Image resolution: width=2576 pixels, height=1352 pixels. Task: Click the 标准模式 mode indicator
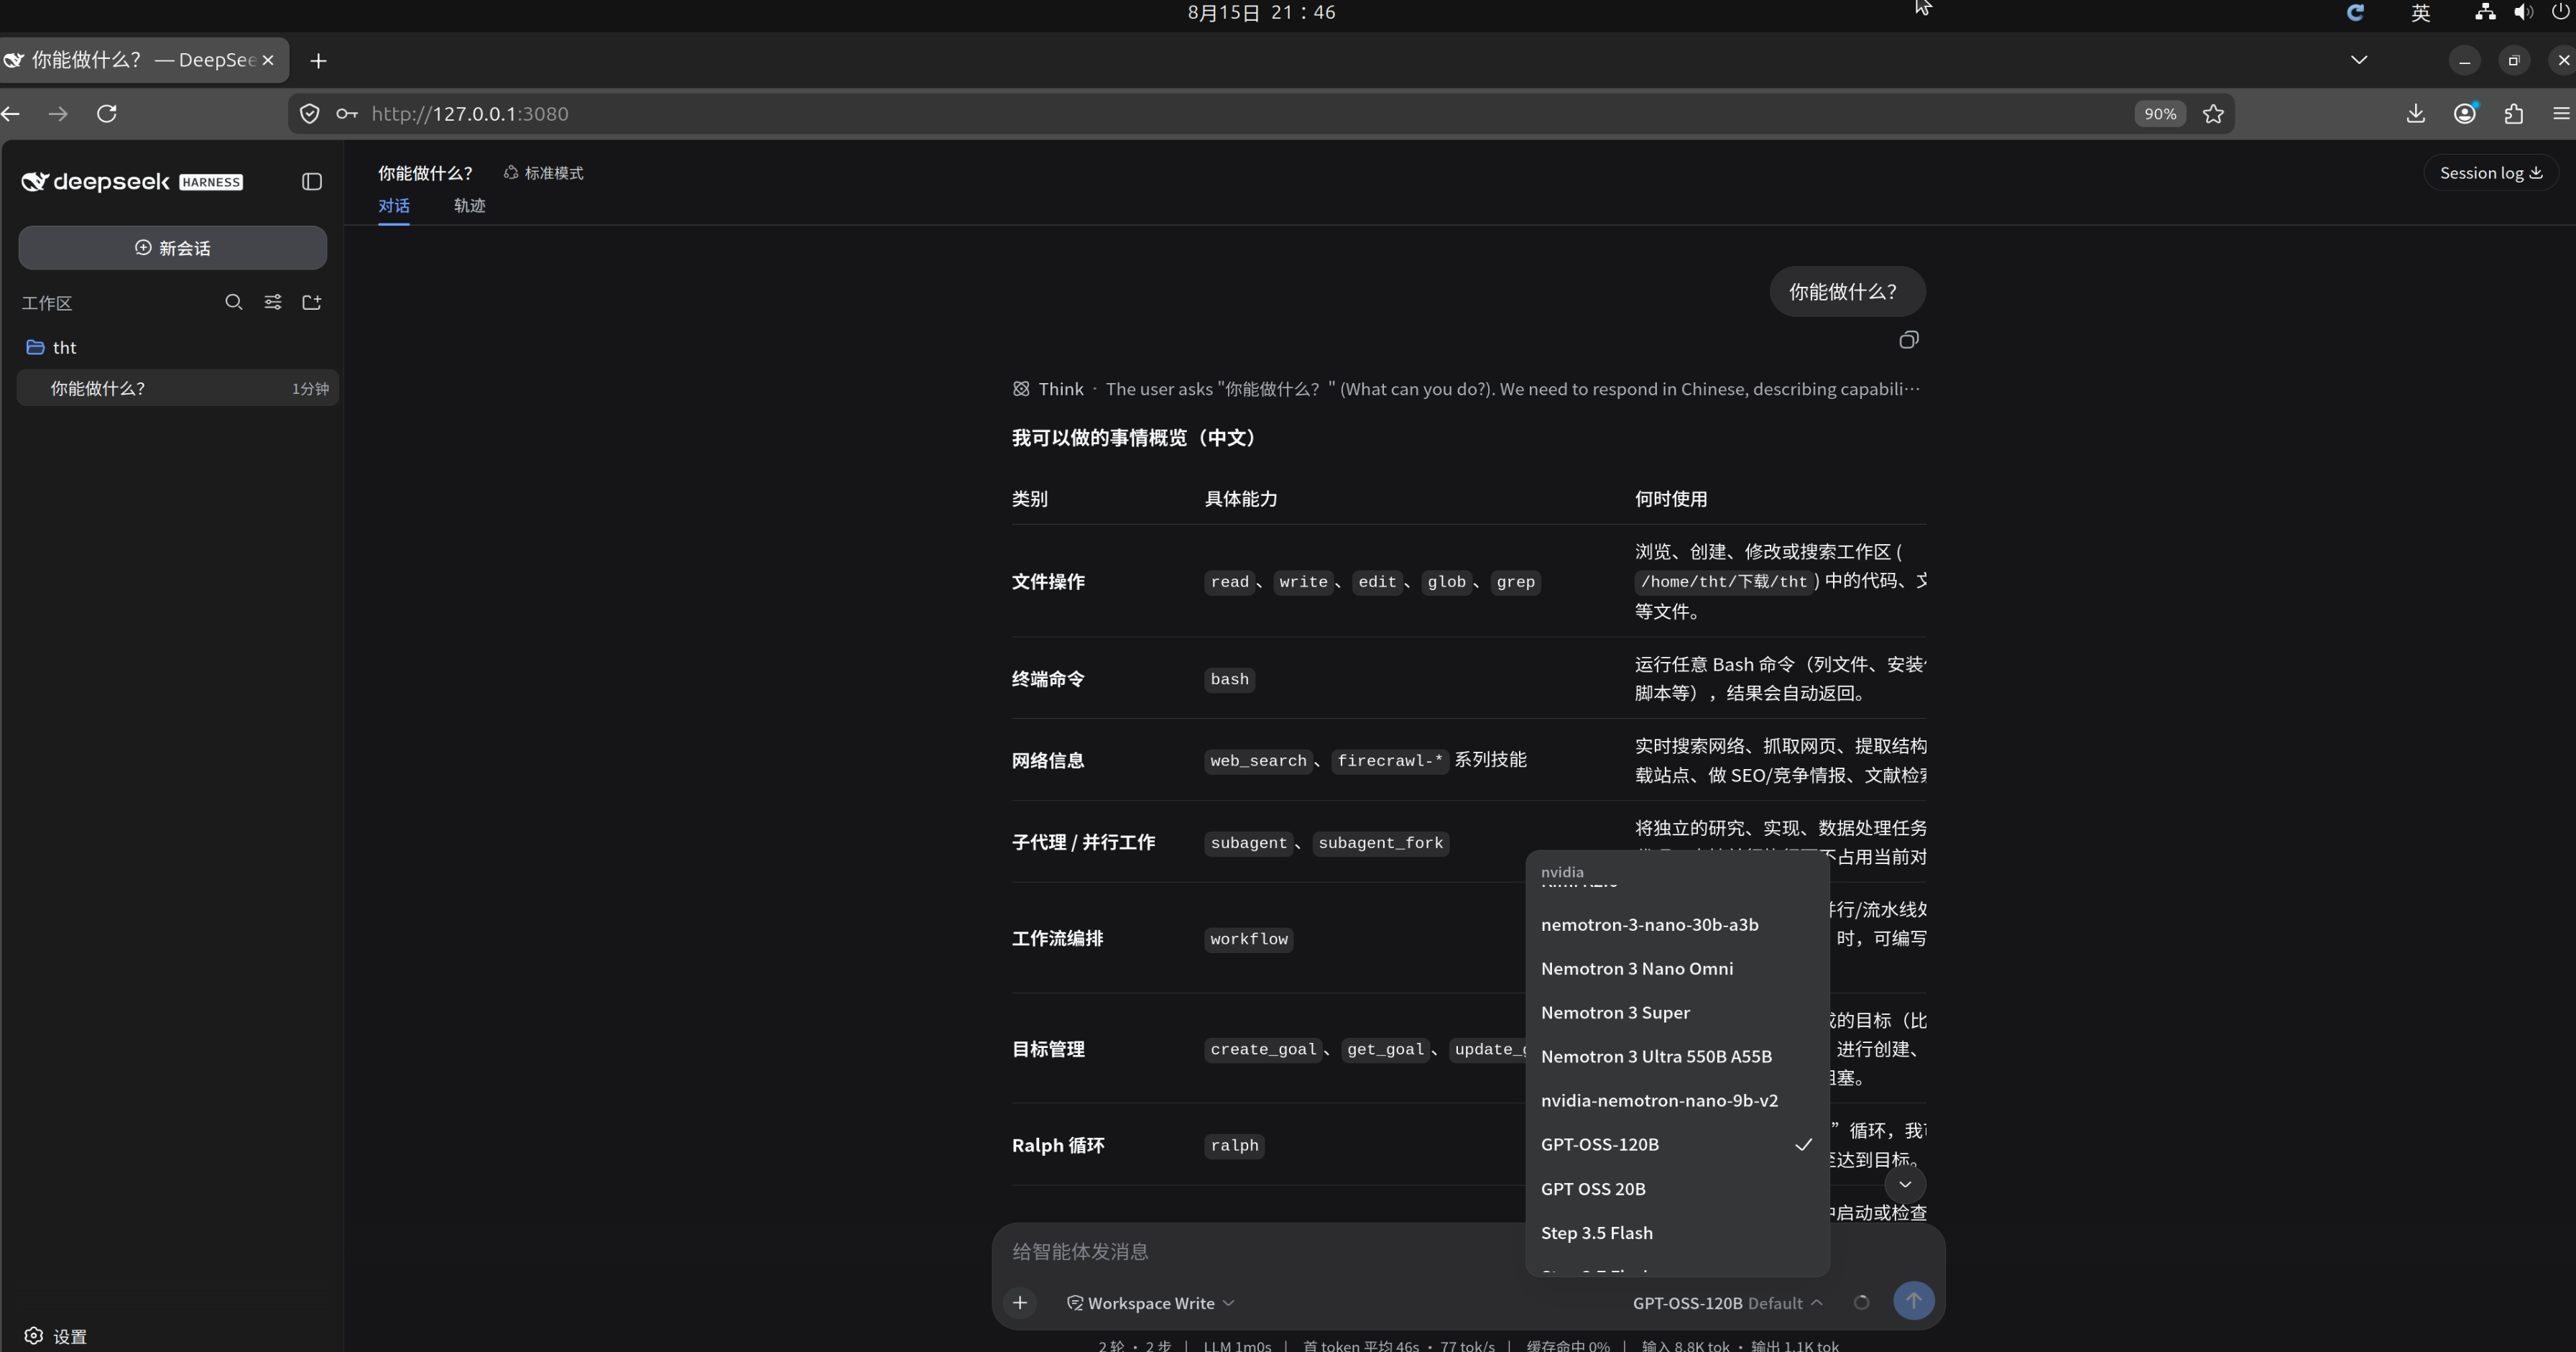click(x=544, y=173)
